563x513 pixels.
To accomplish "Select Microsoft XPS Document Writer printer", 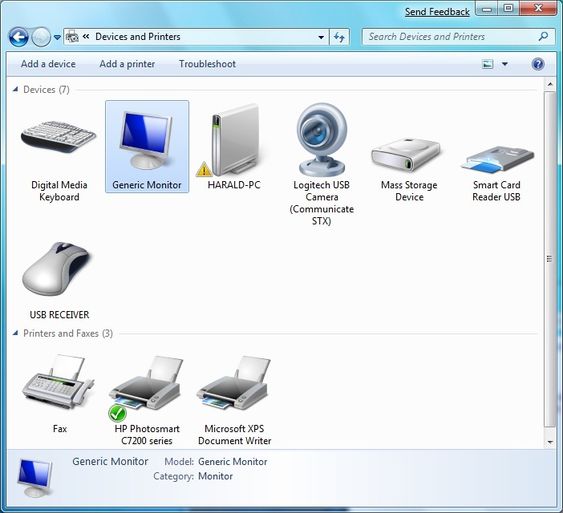I will (234, 398).
